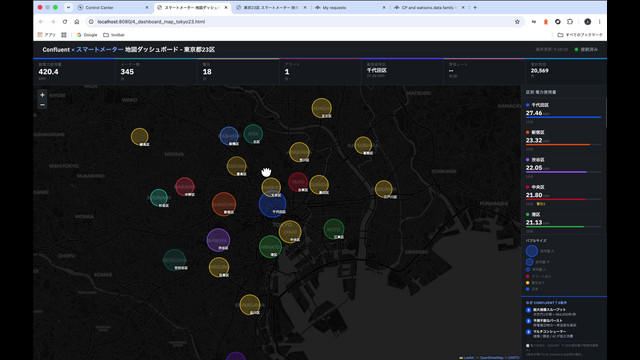Image resolution: width=640 pixels, height=360 pixels.
Task: Select the orange 新宿区 bubble on the map
Action: pyautogui.click(x=224, y=204)
